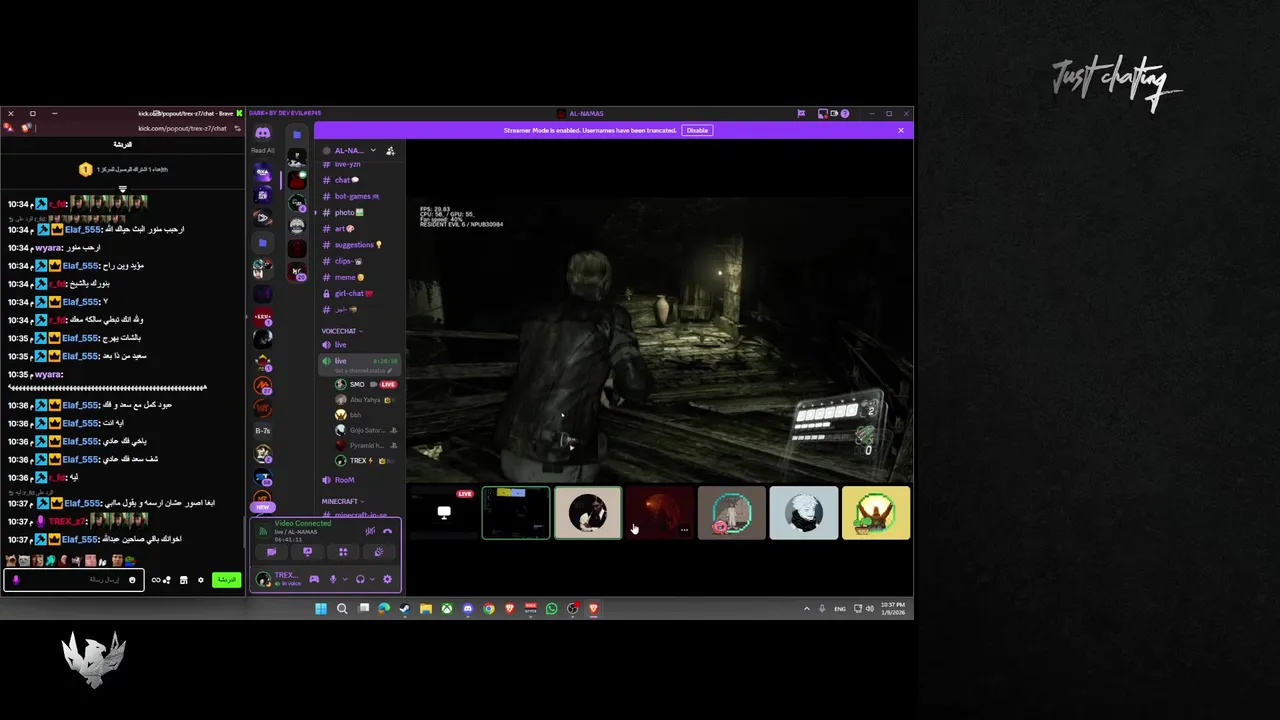Open the photo text channel
The width and height of the screenshot is (1280, 720).
click(345, 212)
